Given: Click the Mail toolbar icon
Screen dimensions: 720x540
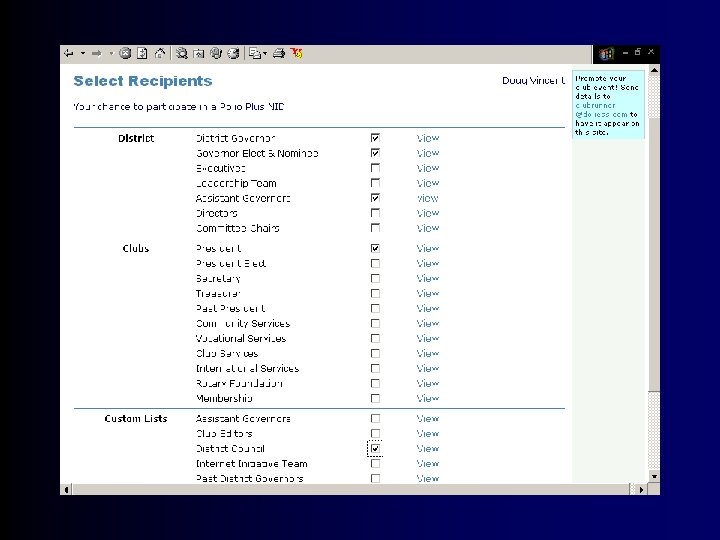Looking at the screenshot, I should [255, 54].
